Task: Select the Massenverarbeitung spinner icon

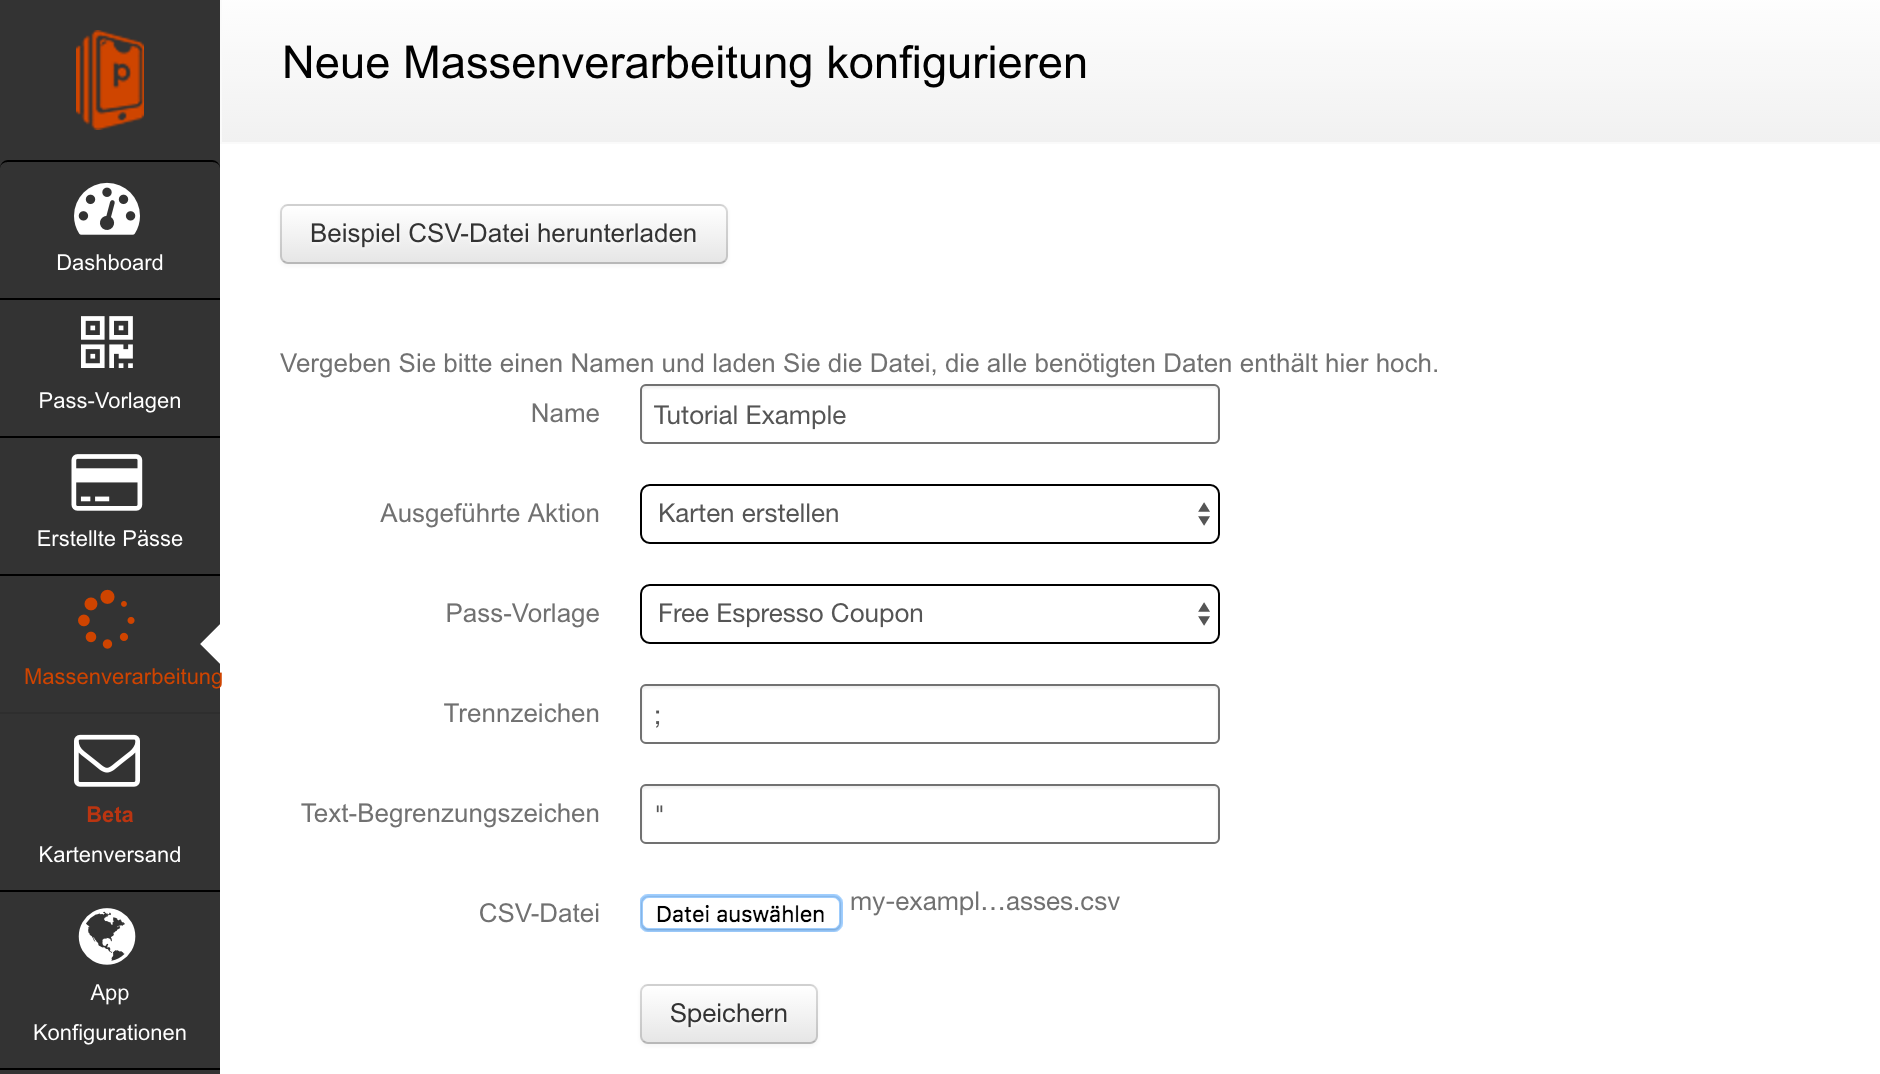Action: coord(107,619)
